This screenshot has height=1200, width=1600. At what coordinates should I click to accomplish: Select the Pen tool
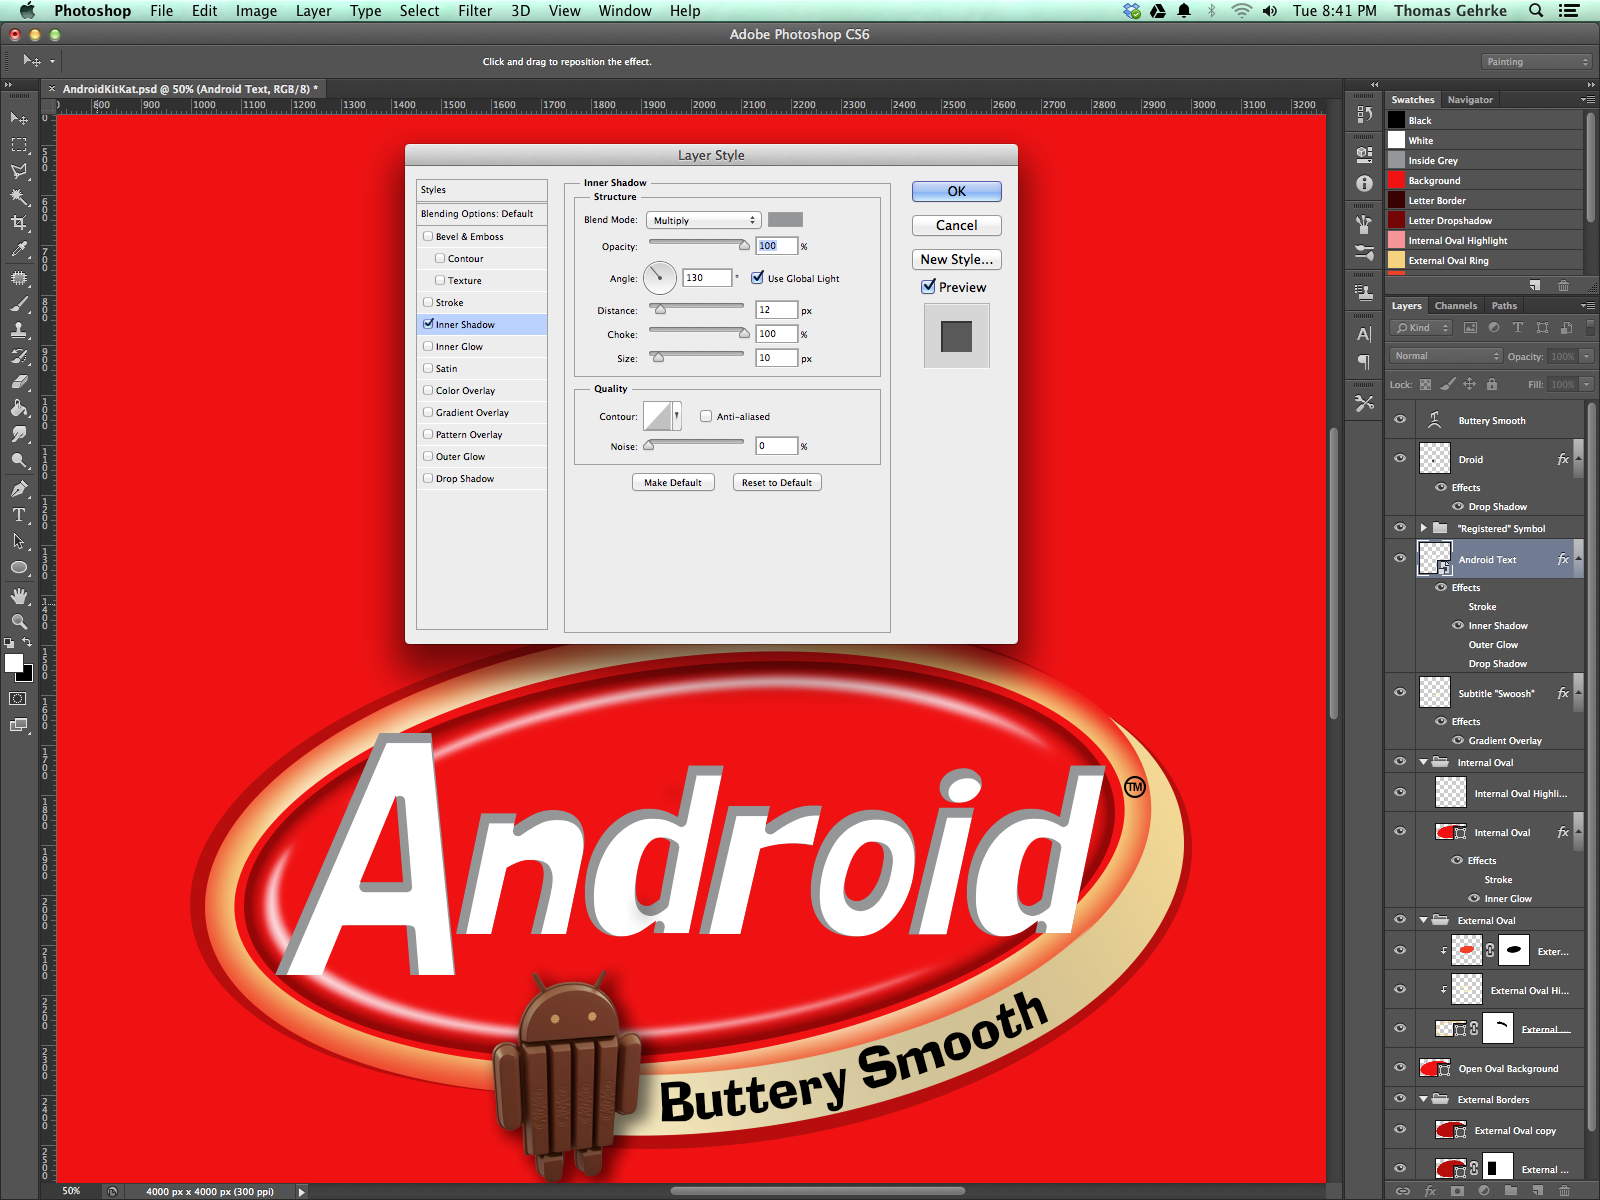[19, 489]
